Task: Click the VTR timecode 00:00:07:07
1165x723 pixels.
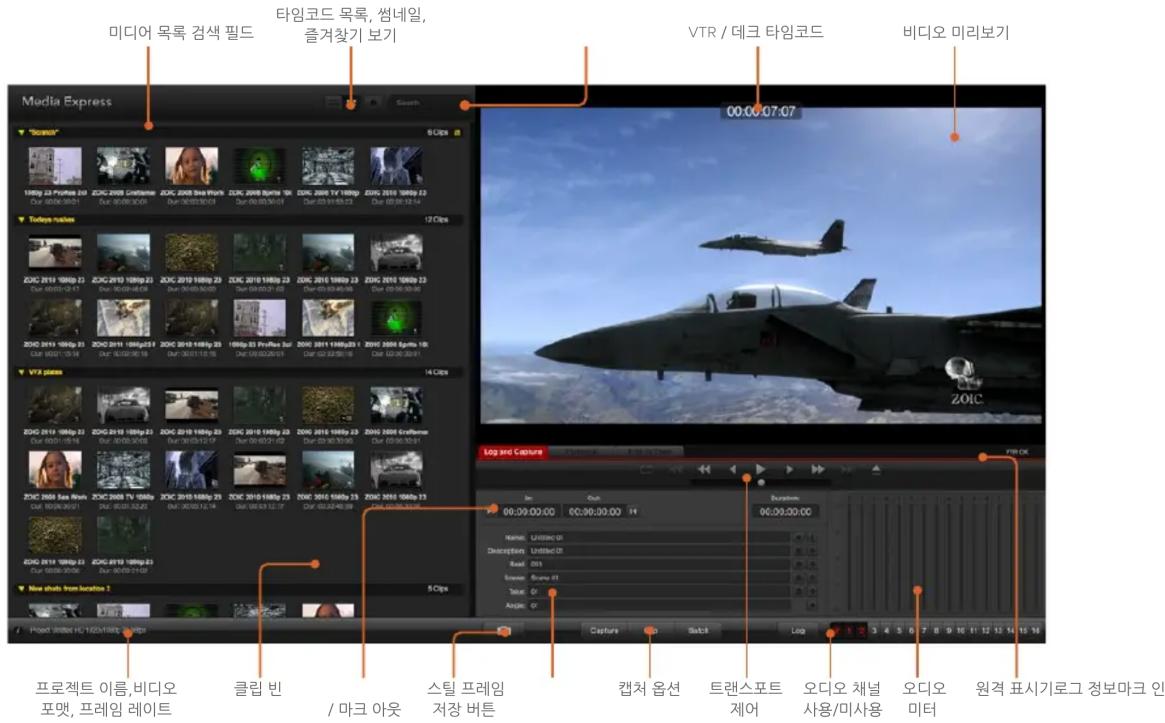Action: (761, 111)
